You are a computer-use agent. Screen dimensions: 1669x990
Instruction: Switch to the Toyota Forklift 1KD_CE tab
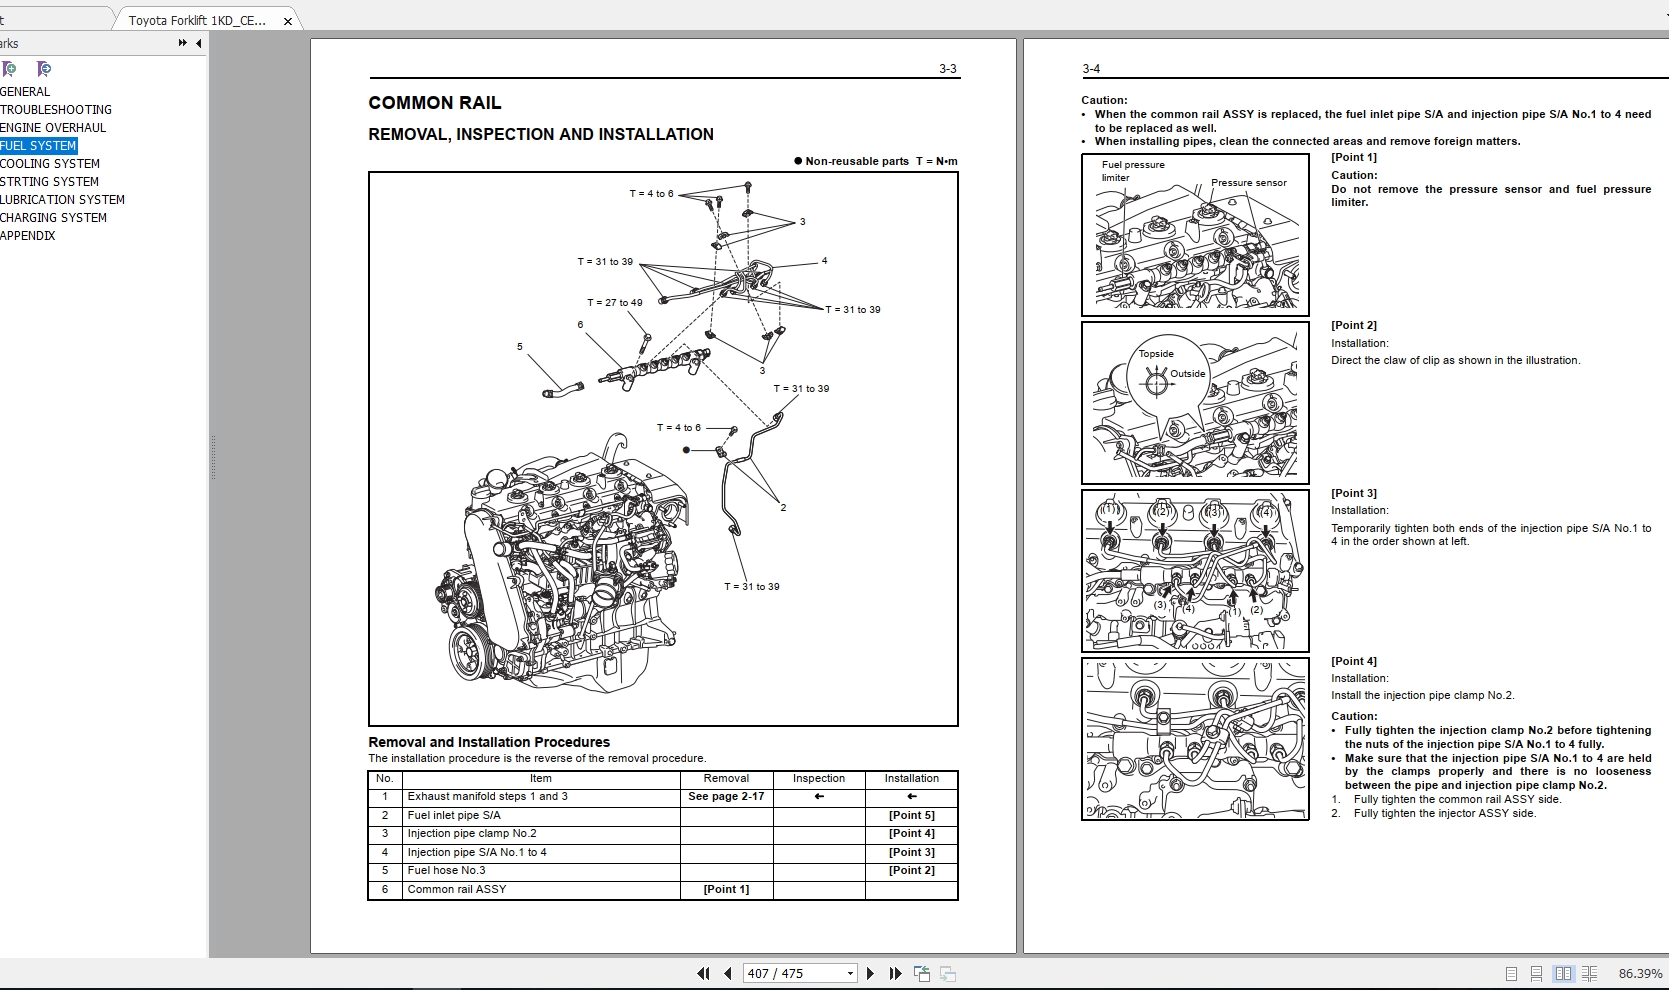pos(196,19)
